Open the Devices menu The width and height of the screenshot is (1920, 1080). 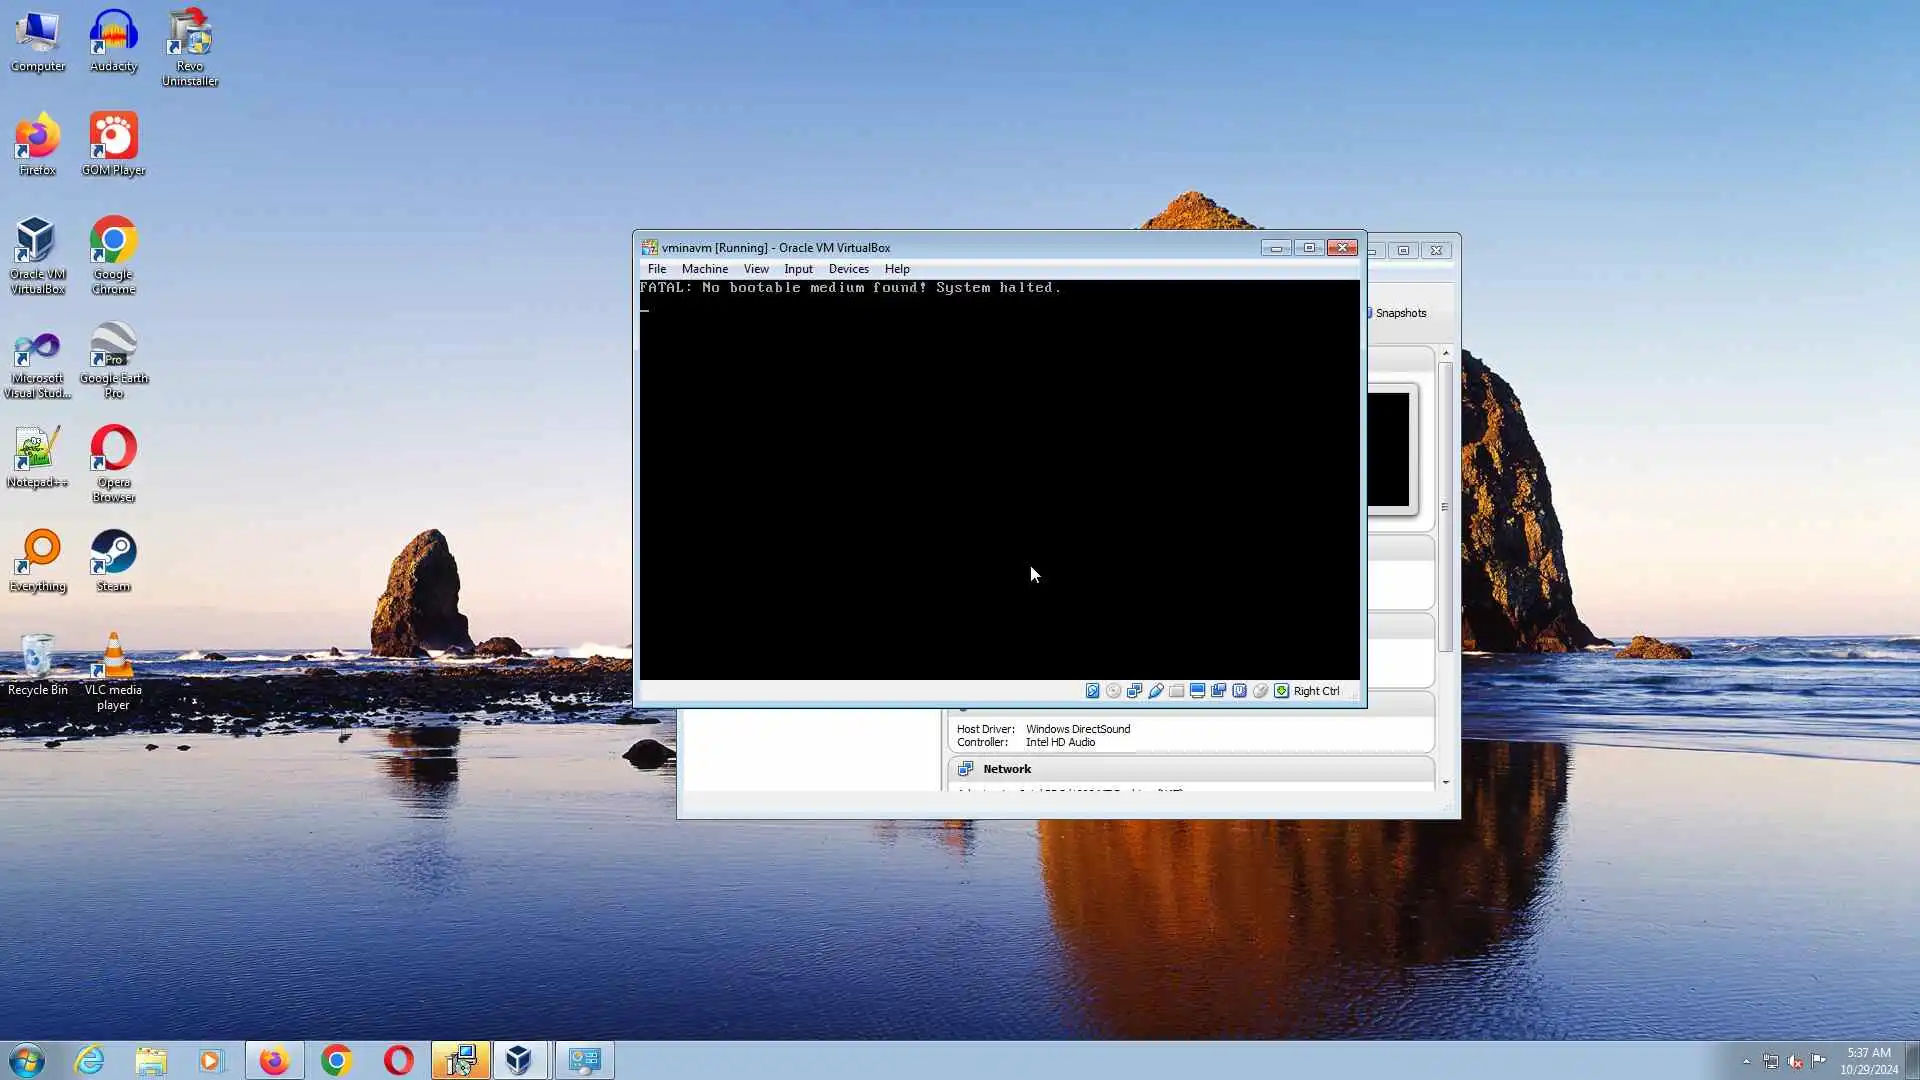848,269
